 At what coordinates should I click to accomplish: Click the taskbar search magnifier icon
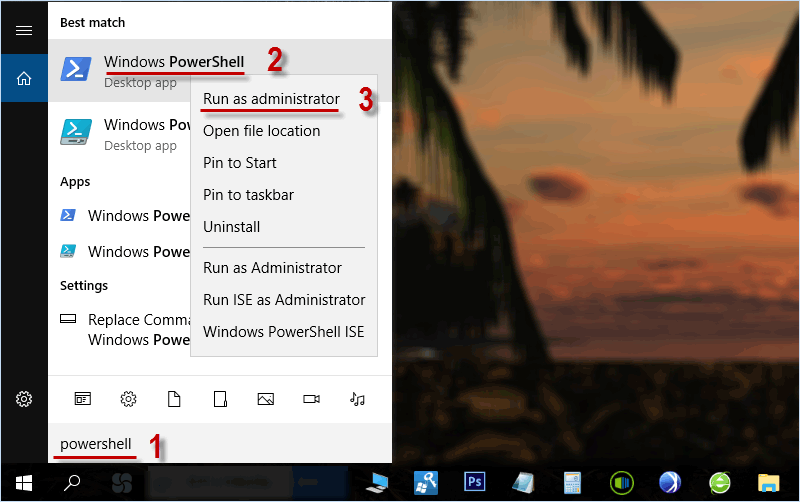71,483
